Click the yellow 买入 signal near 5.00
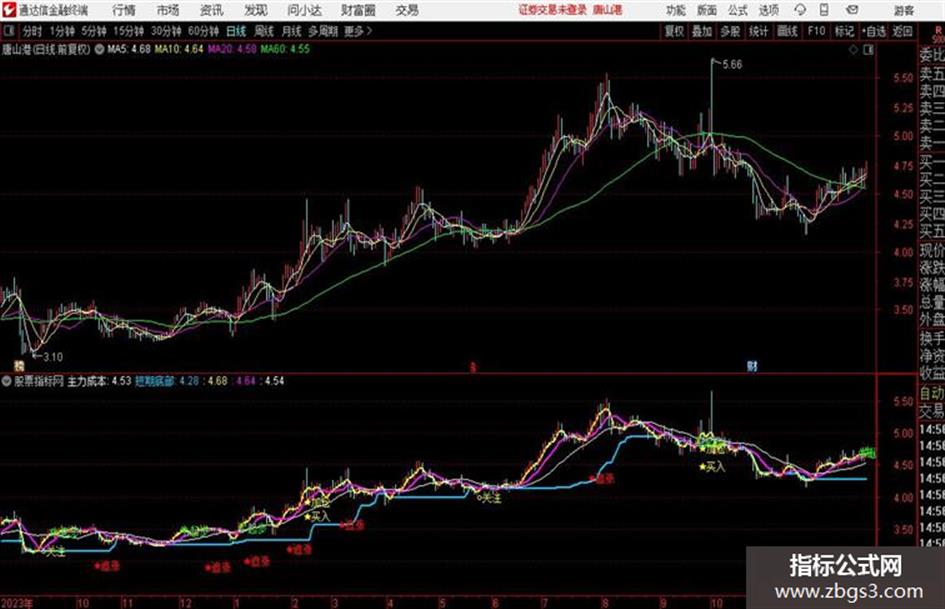Screen dimensions: 945x609 click(x=712, y=467)
